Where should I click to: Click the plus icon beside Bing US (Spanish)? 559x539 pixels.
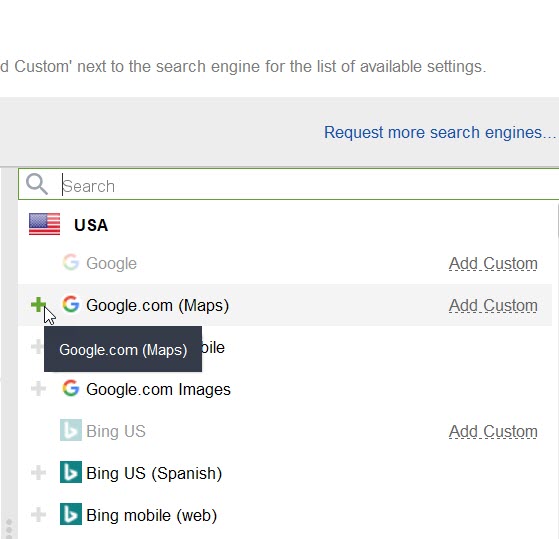[x=38, y=473]
